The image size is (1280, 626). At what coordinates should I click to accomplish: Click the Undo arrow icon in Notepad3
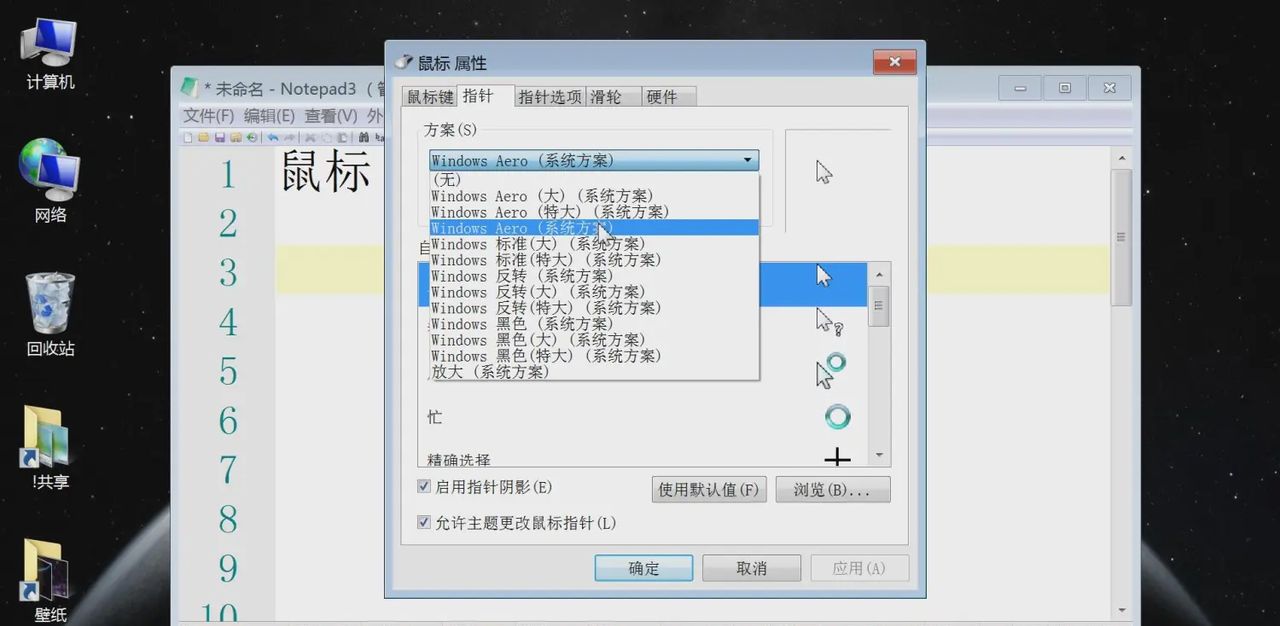274,137
